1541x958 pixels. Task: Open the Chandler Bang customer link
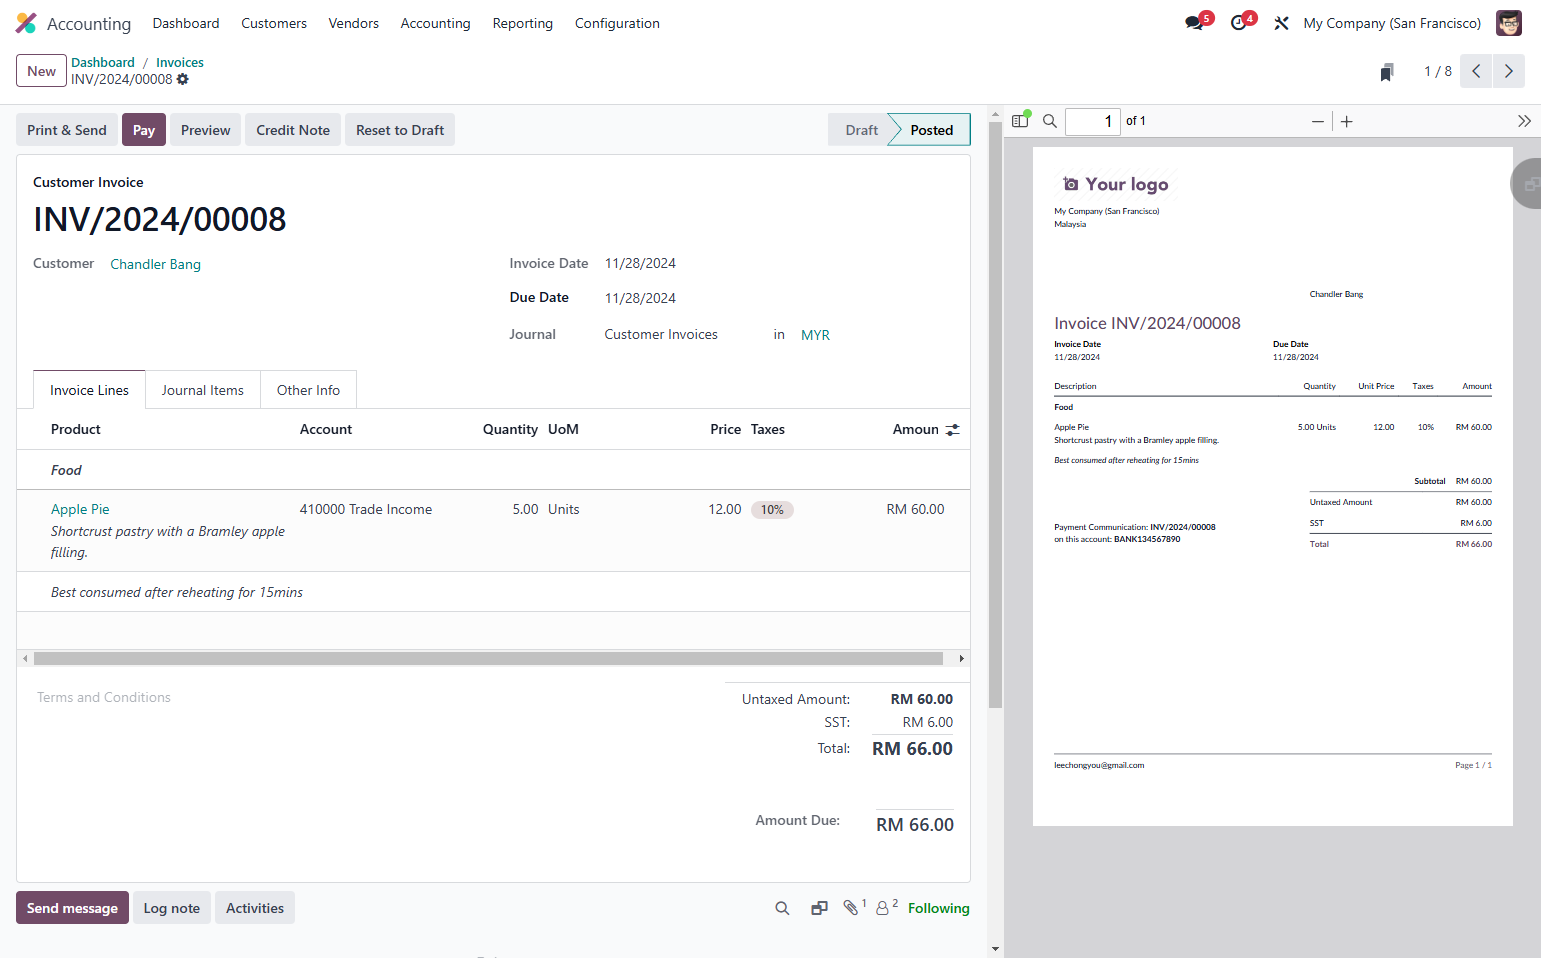pos(155,264)
